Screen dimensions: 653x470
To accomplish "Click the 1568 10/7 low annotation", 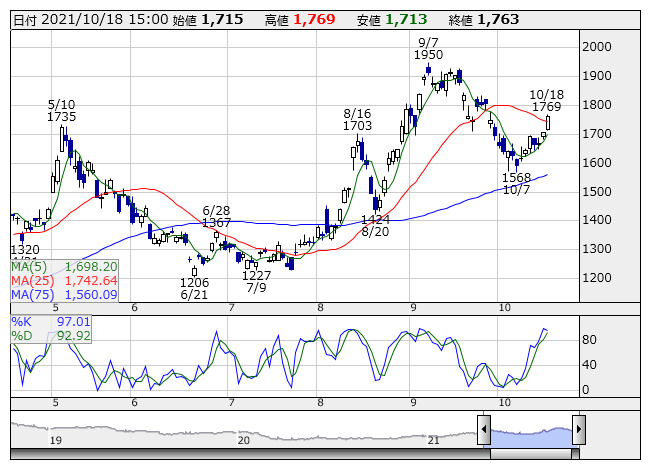I will (516, 183).
